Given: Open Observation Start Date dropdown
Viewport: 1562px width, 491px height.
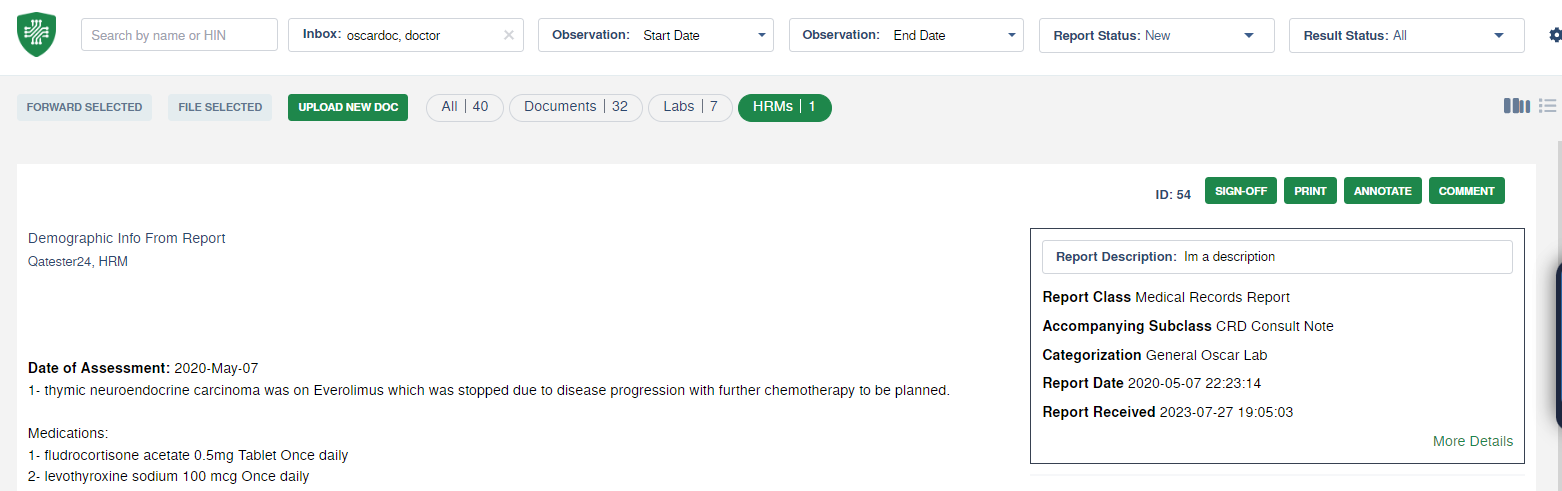Looking at the screenshot, I should (656, 35).
